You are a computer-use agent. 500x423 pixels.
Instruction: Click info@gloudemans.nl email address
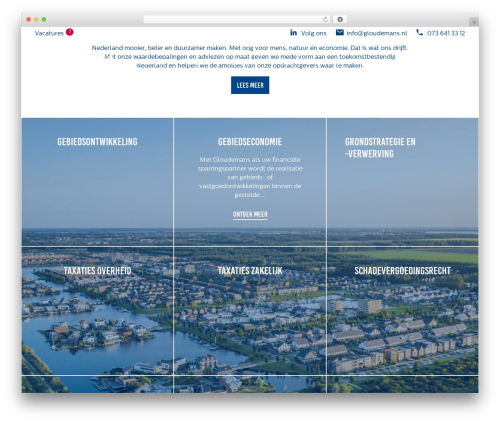click(x=377, y=33)
